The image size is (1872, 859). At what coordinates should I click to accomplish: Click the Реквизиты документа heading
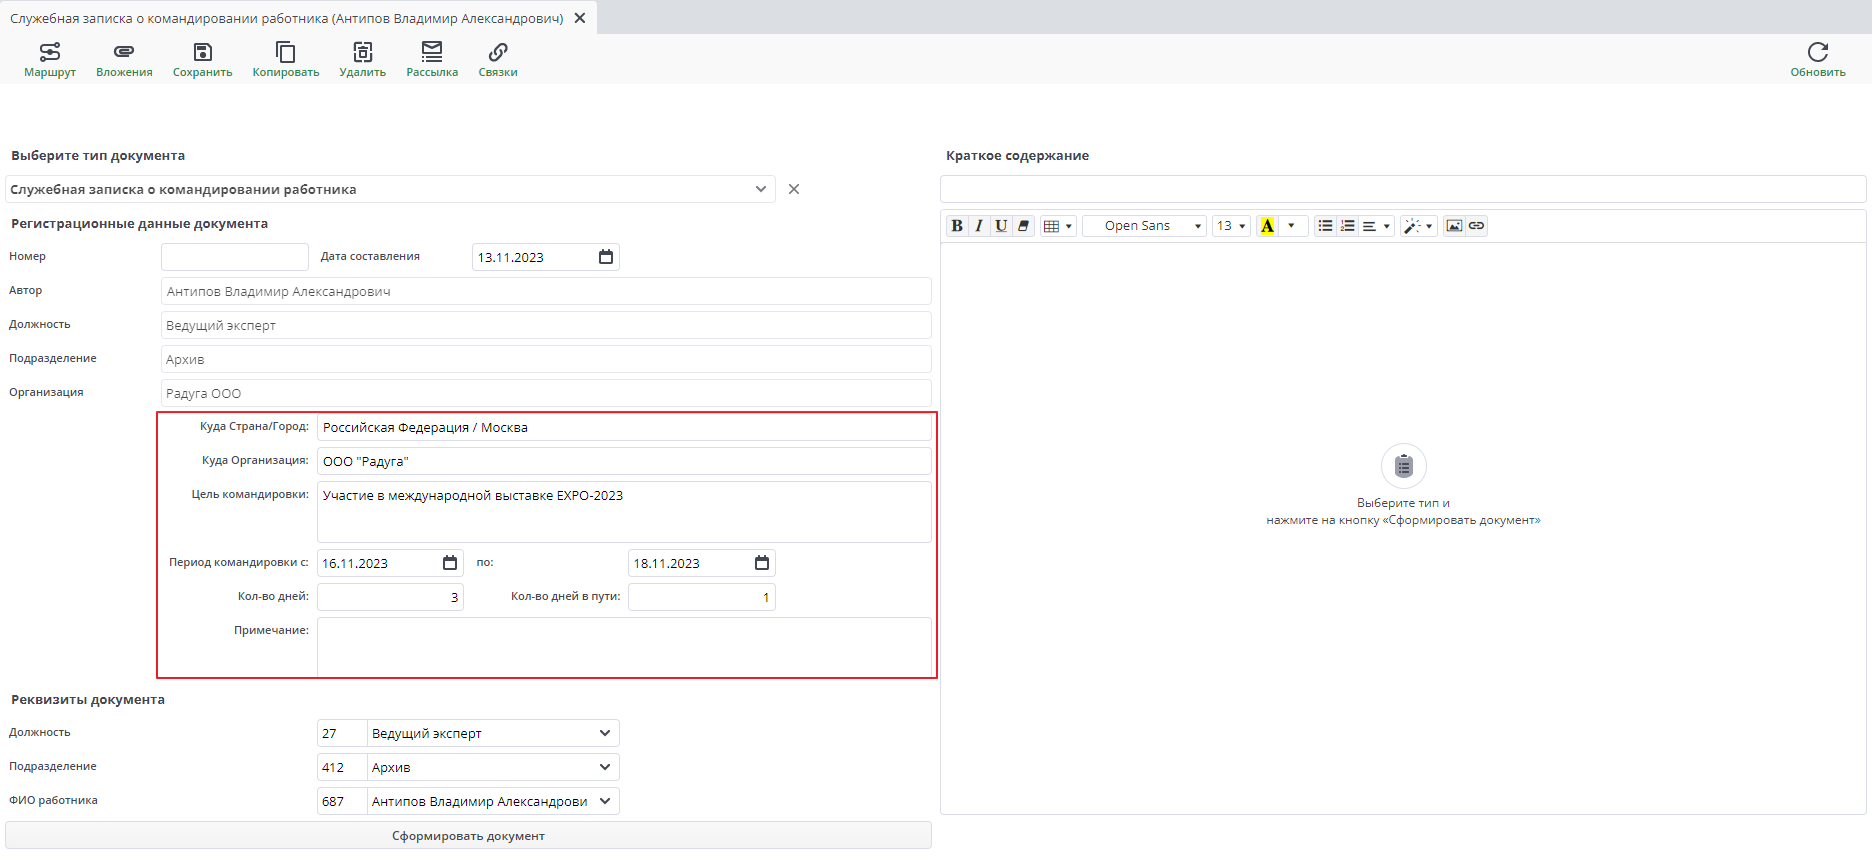coord(88,699)
